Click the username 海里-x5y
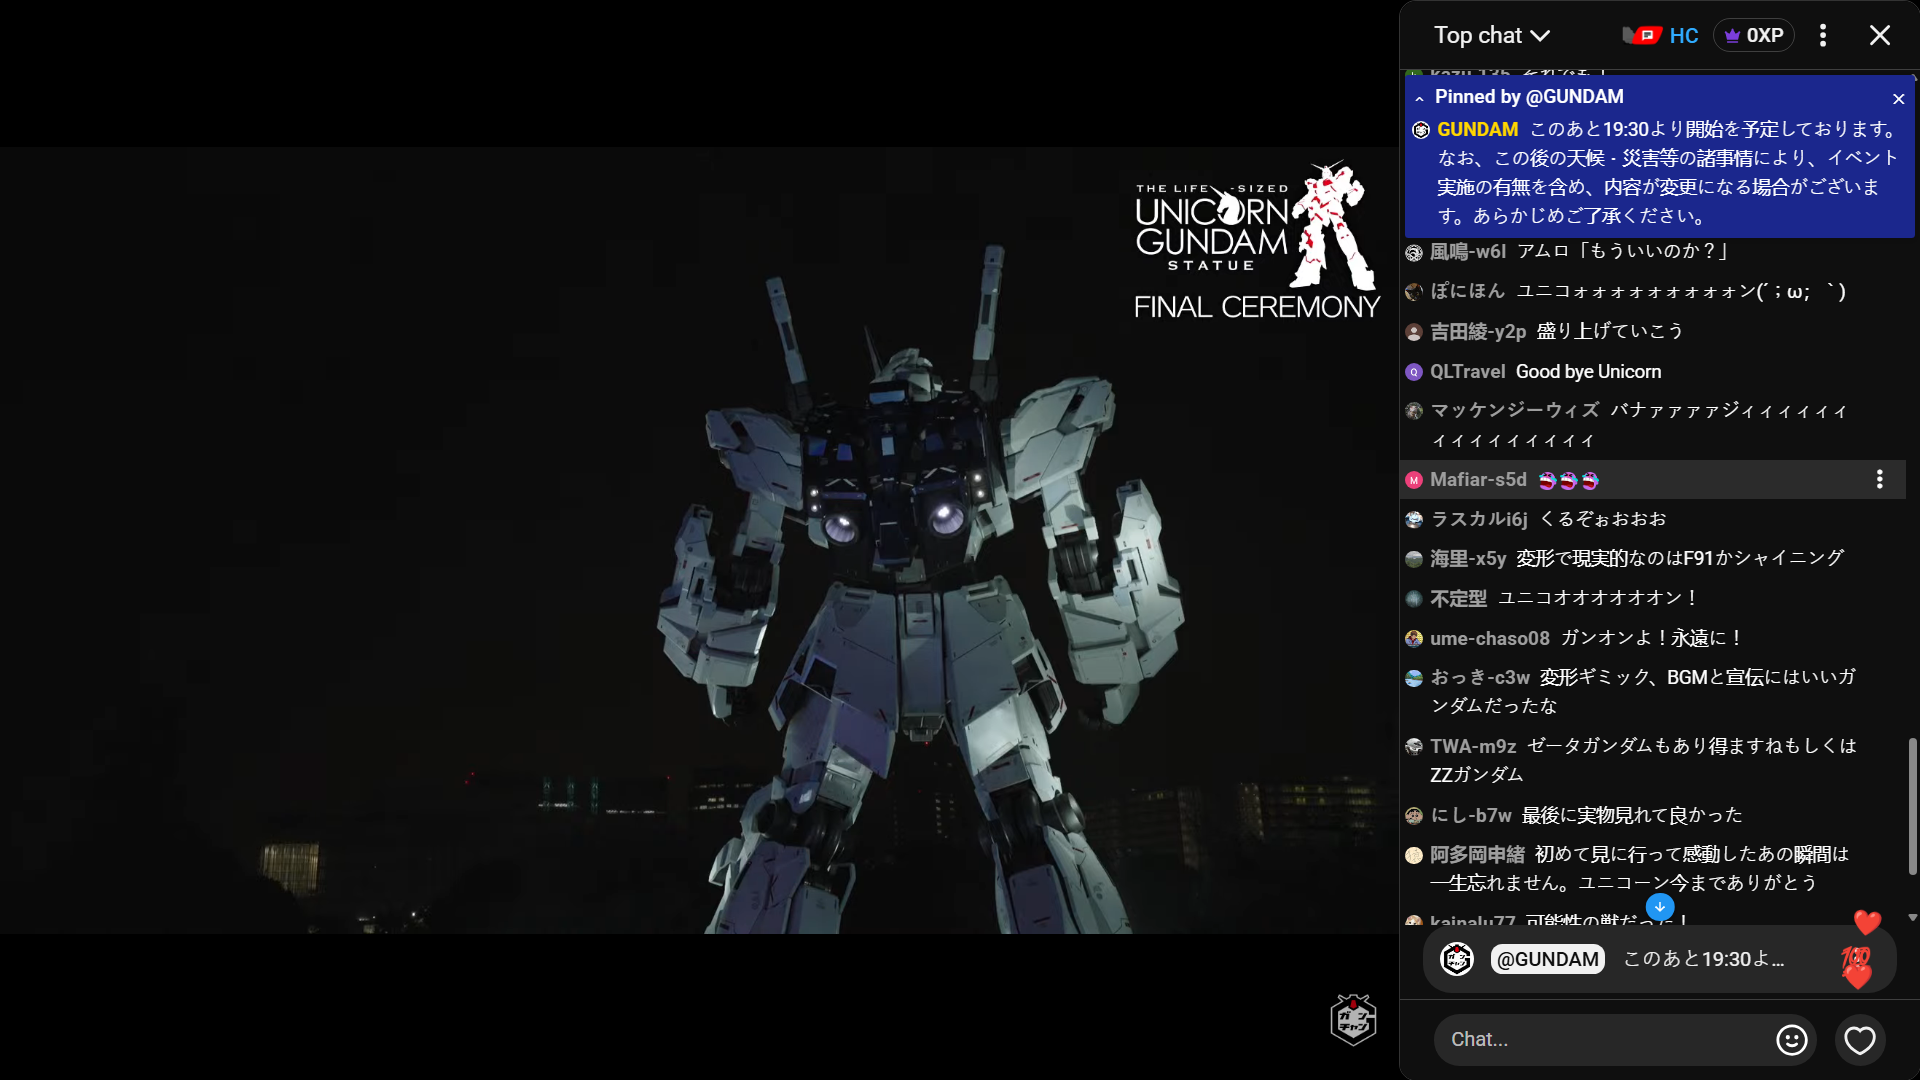The height and width of the screenshot is (1080, 1920). pos(1467,559)
